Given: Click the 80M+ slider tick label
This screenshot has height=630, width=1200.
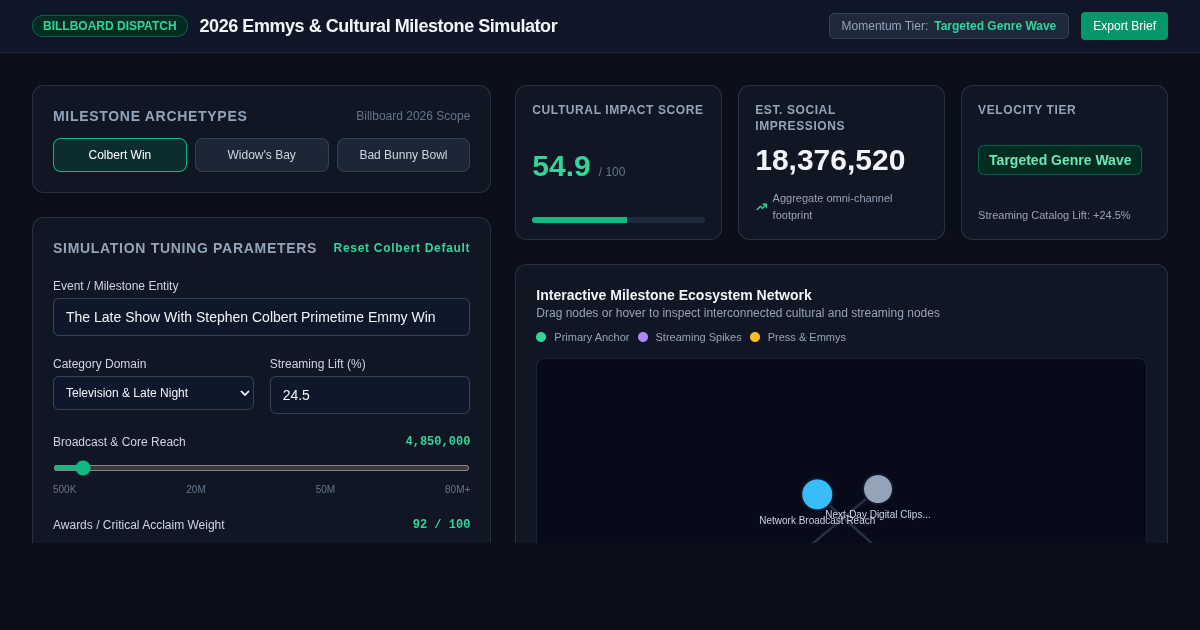Looking at the screenshot, I should coord(457,490).
